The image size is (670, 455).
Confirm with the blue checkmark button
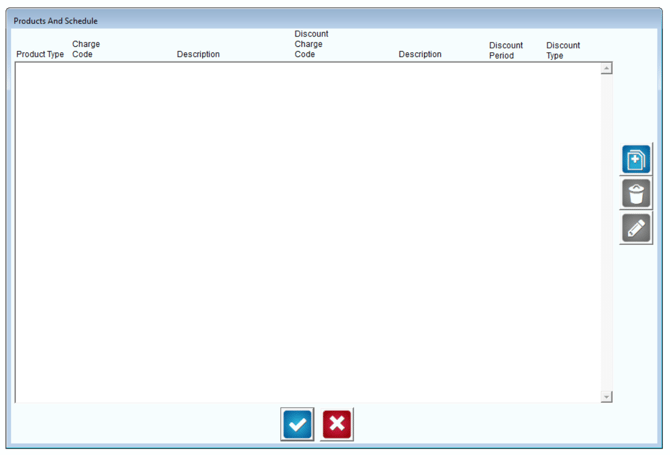(x=297, y=424)
